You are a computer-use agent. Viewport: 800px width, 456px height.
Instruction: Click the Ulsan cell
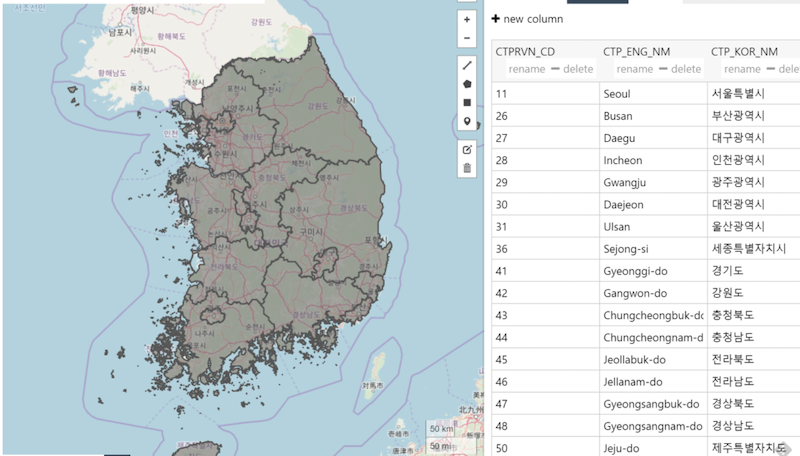[x=653, y=226]
